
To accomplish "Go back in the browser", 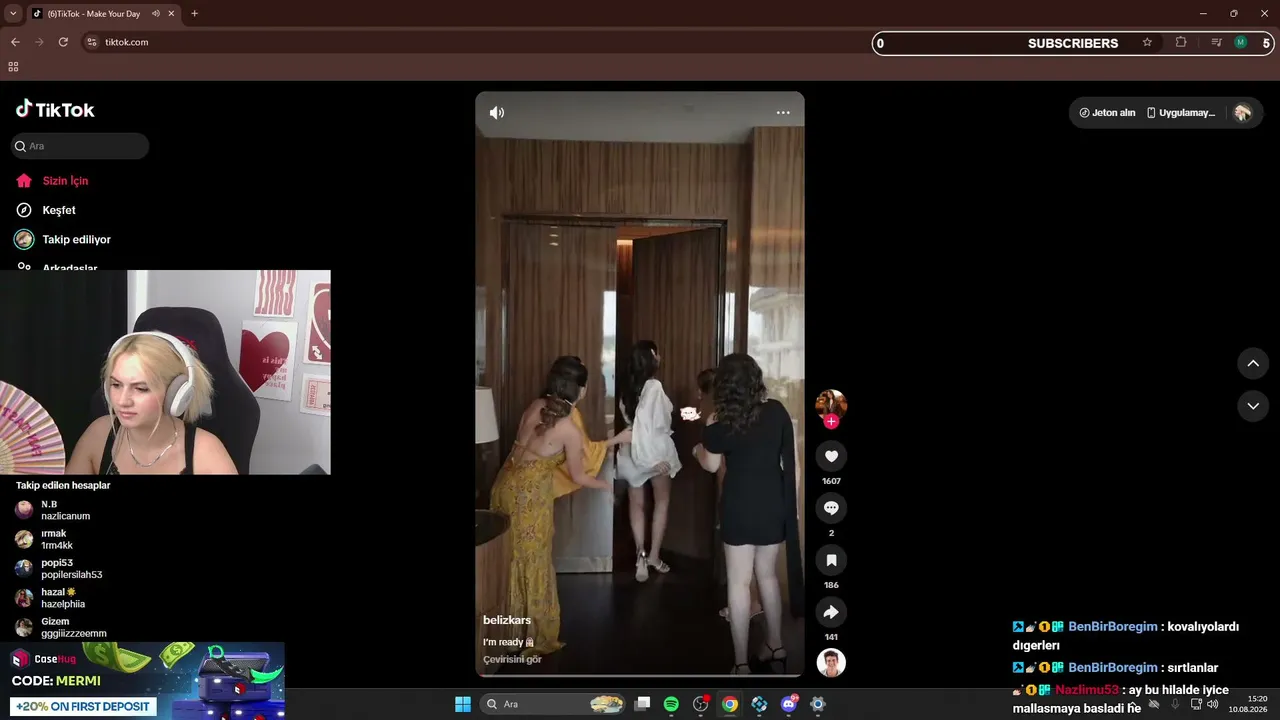I will 15,42.
